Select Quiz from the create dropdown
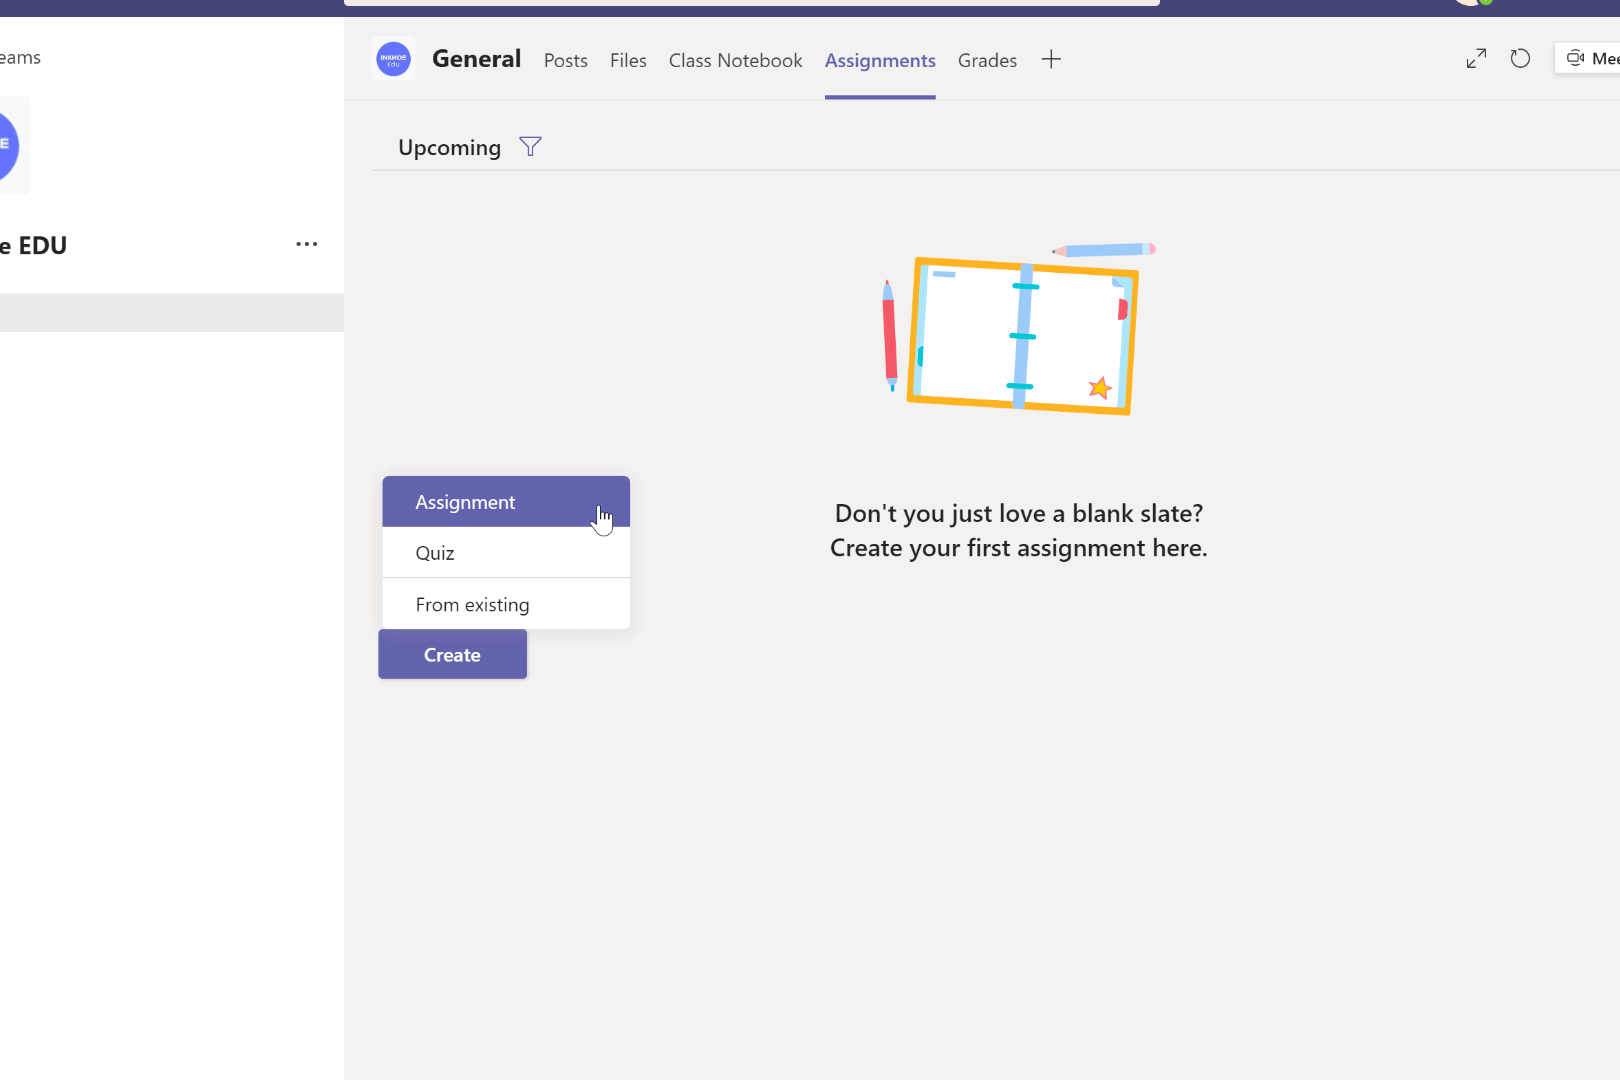The width and height of the screenshot is (1620, 1080). click(434, 552)
